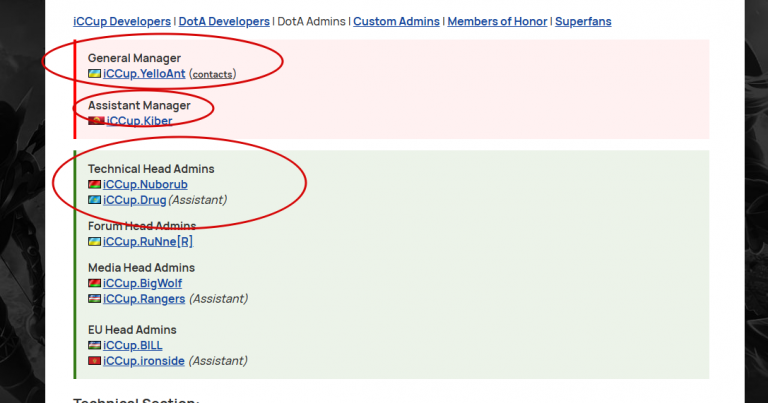This screenshot has width=768, height=403.
Task: Select the General Manager heading text
Action: (x=134, y=58)
